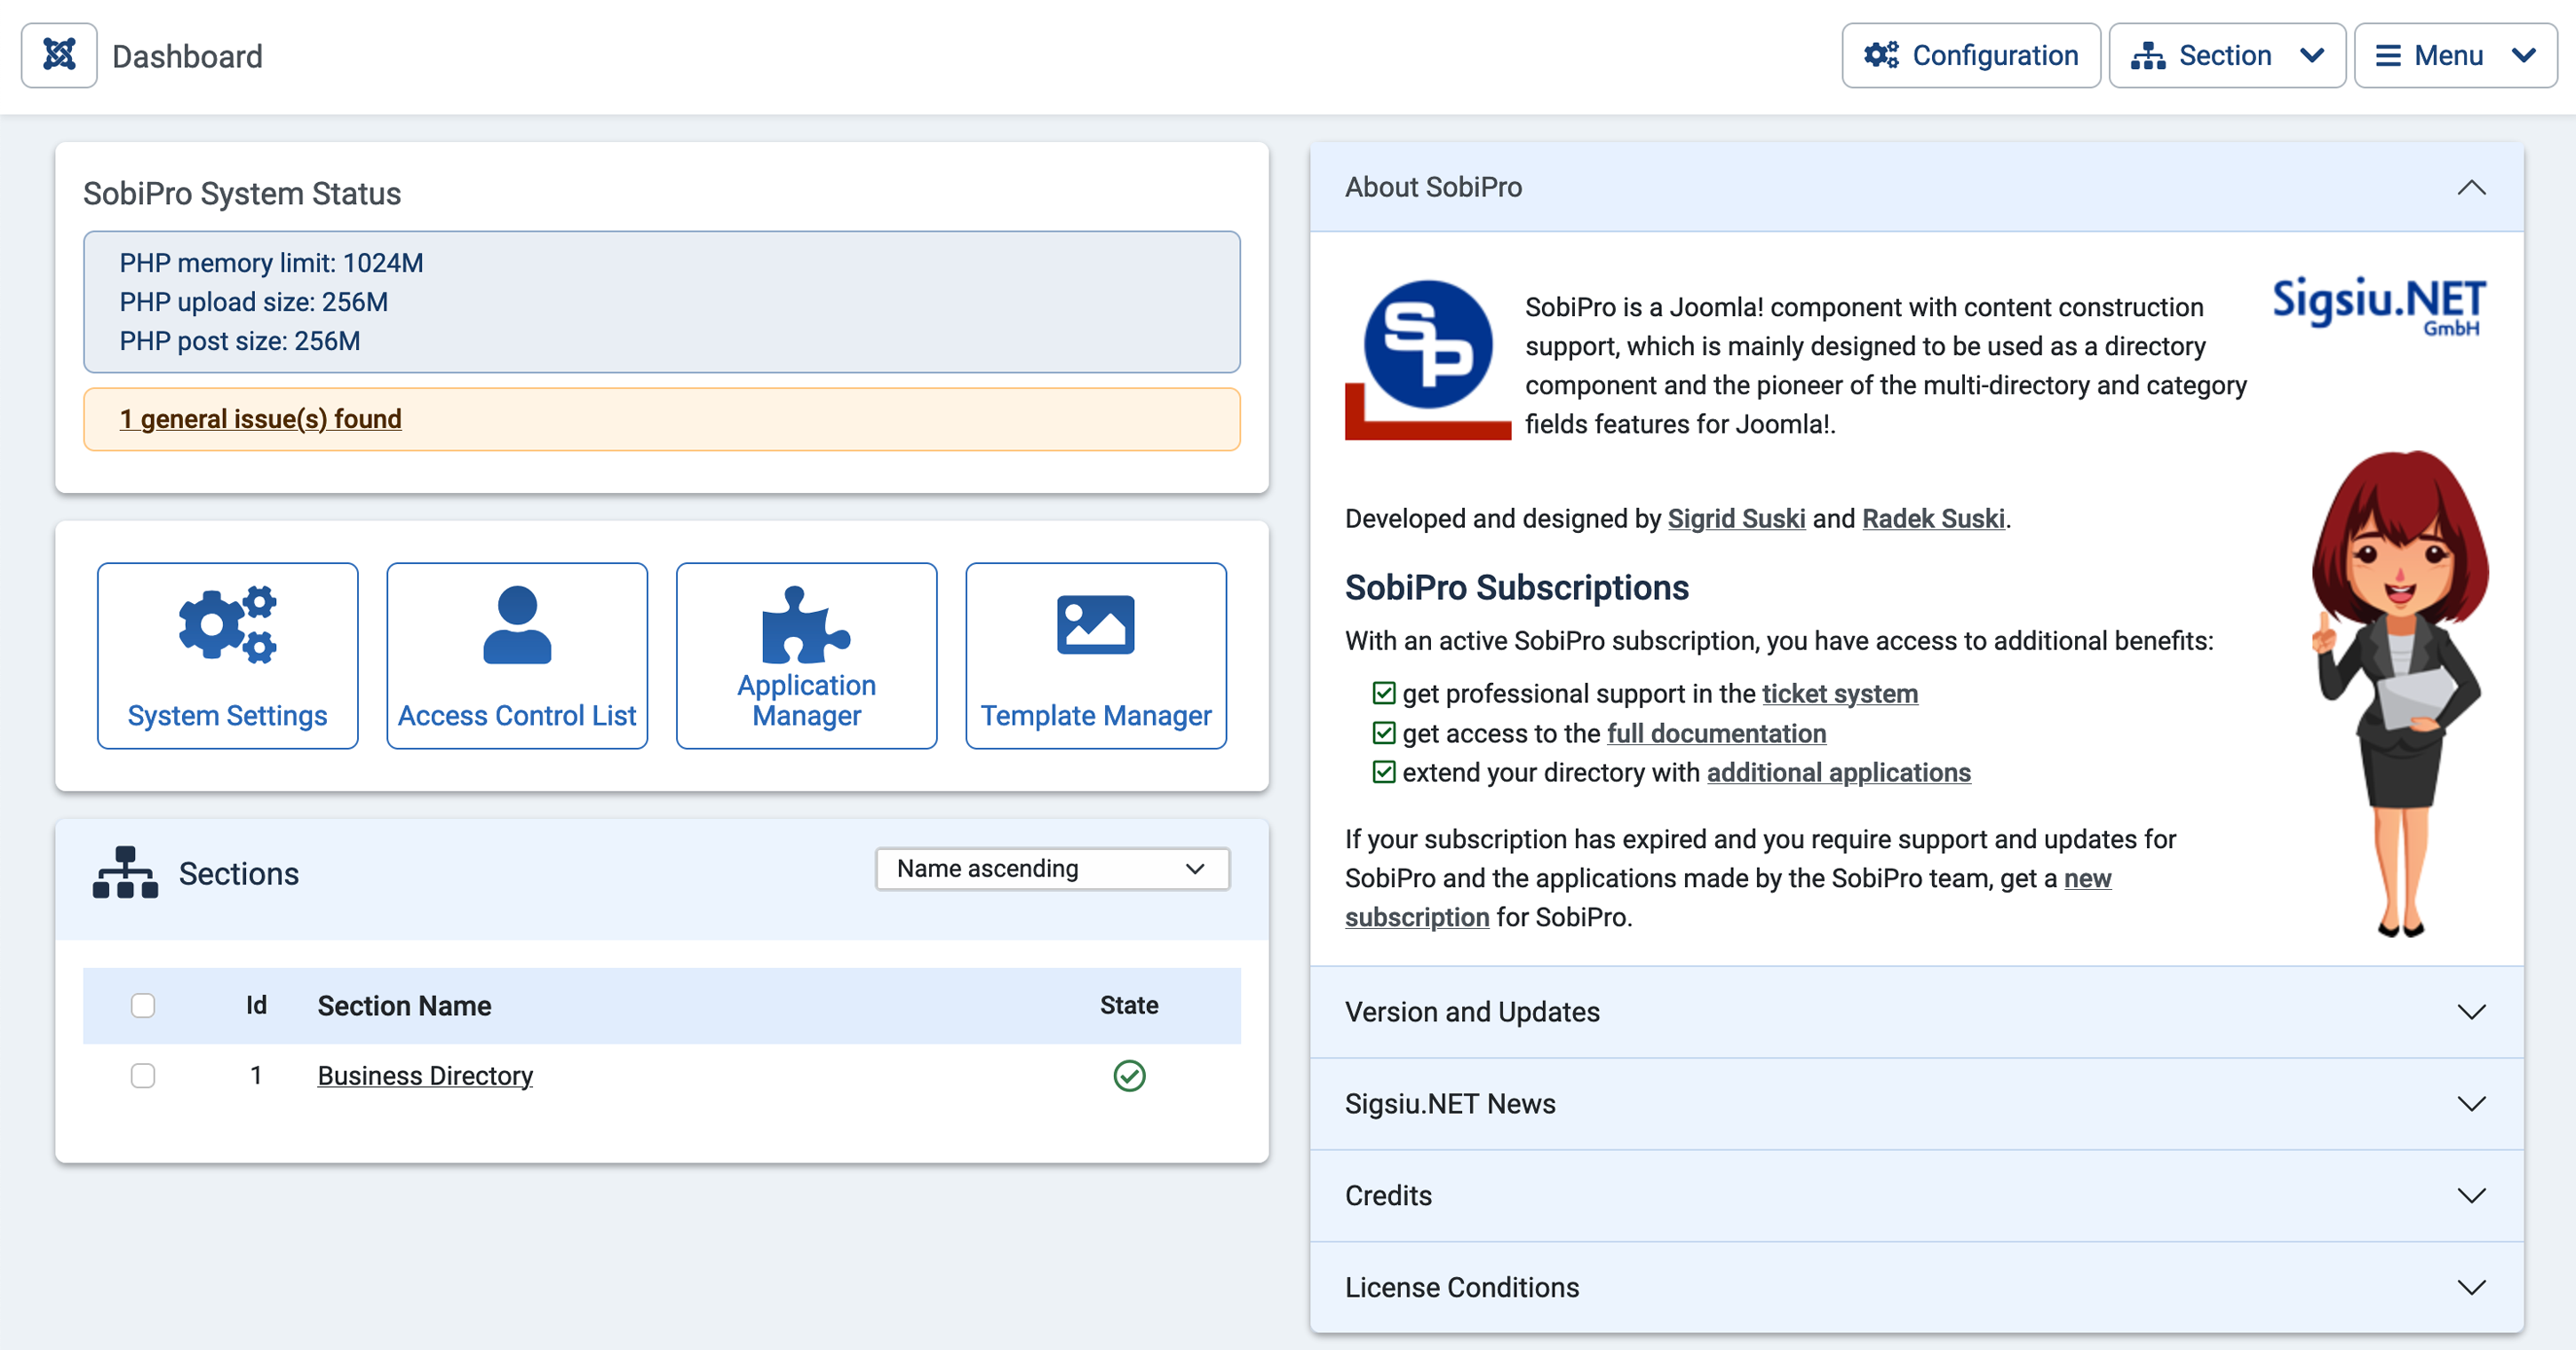Image resolution: width=2576 pixels, height=1350 pixels.
Task: Click the check icon beside ticket system
Action: coord(1384,693)
